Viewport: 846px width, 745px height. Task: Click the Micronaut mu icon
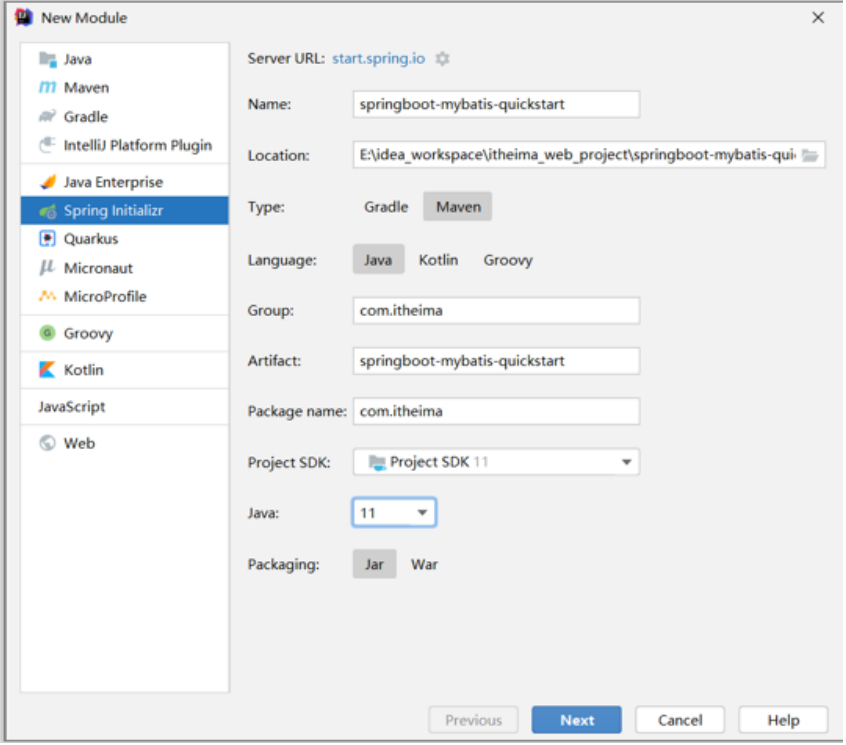tap(47, 268)
